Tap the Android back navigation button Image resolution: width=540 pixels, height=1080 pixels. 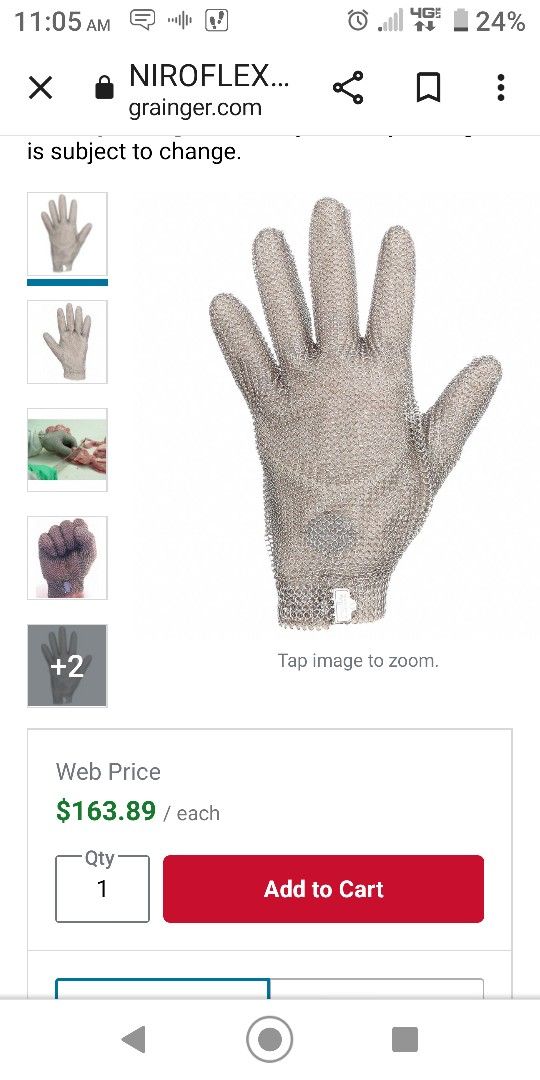pyautogui.click(x=134, y=1039)
